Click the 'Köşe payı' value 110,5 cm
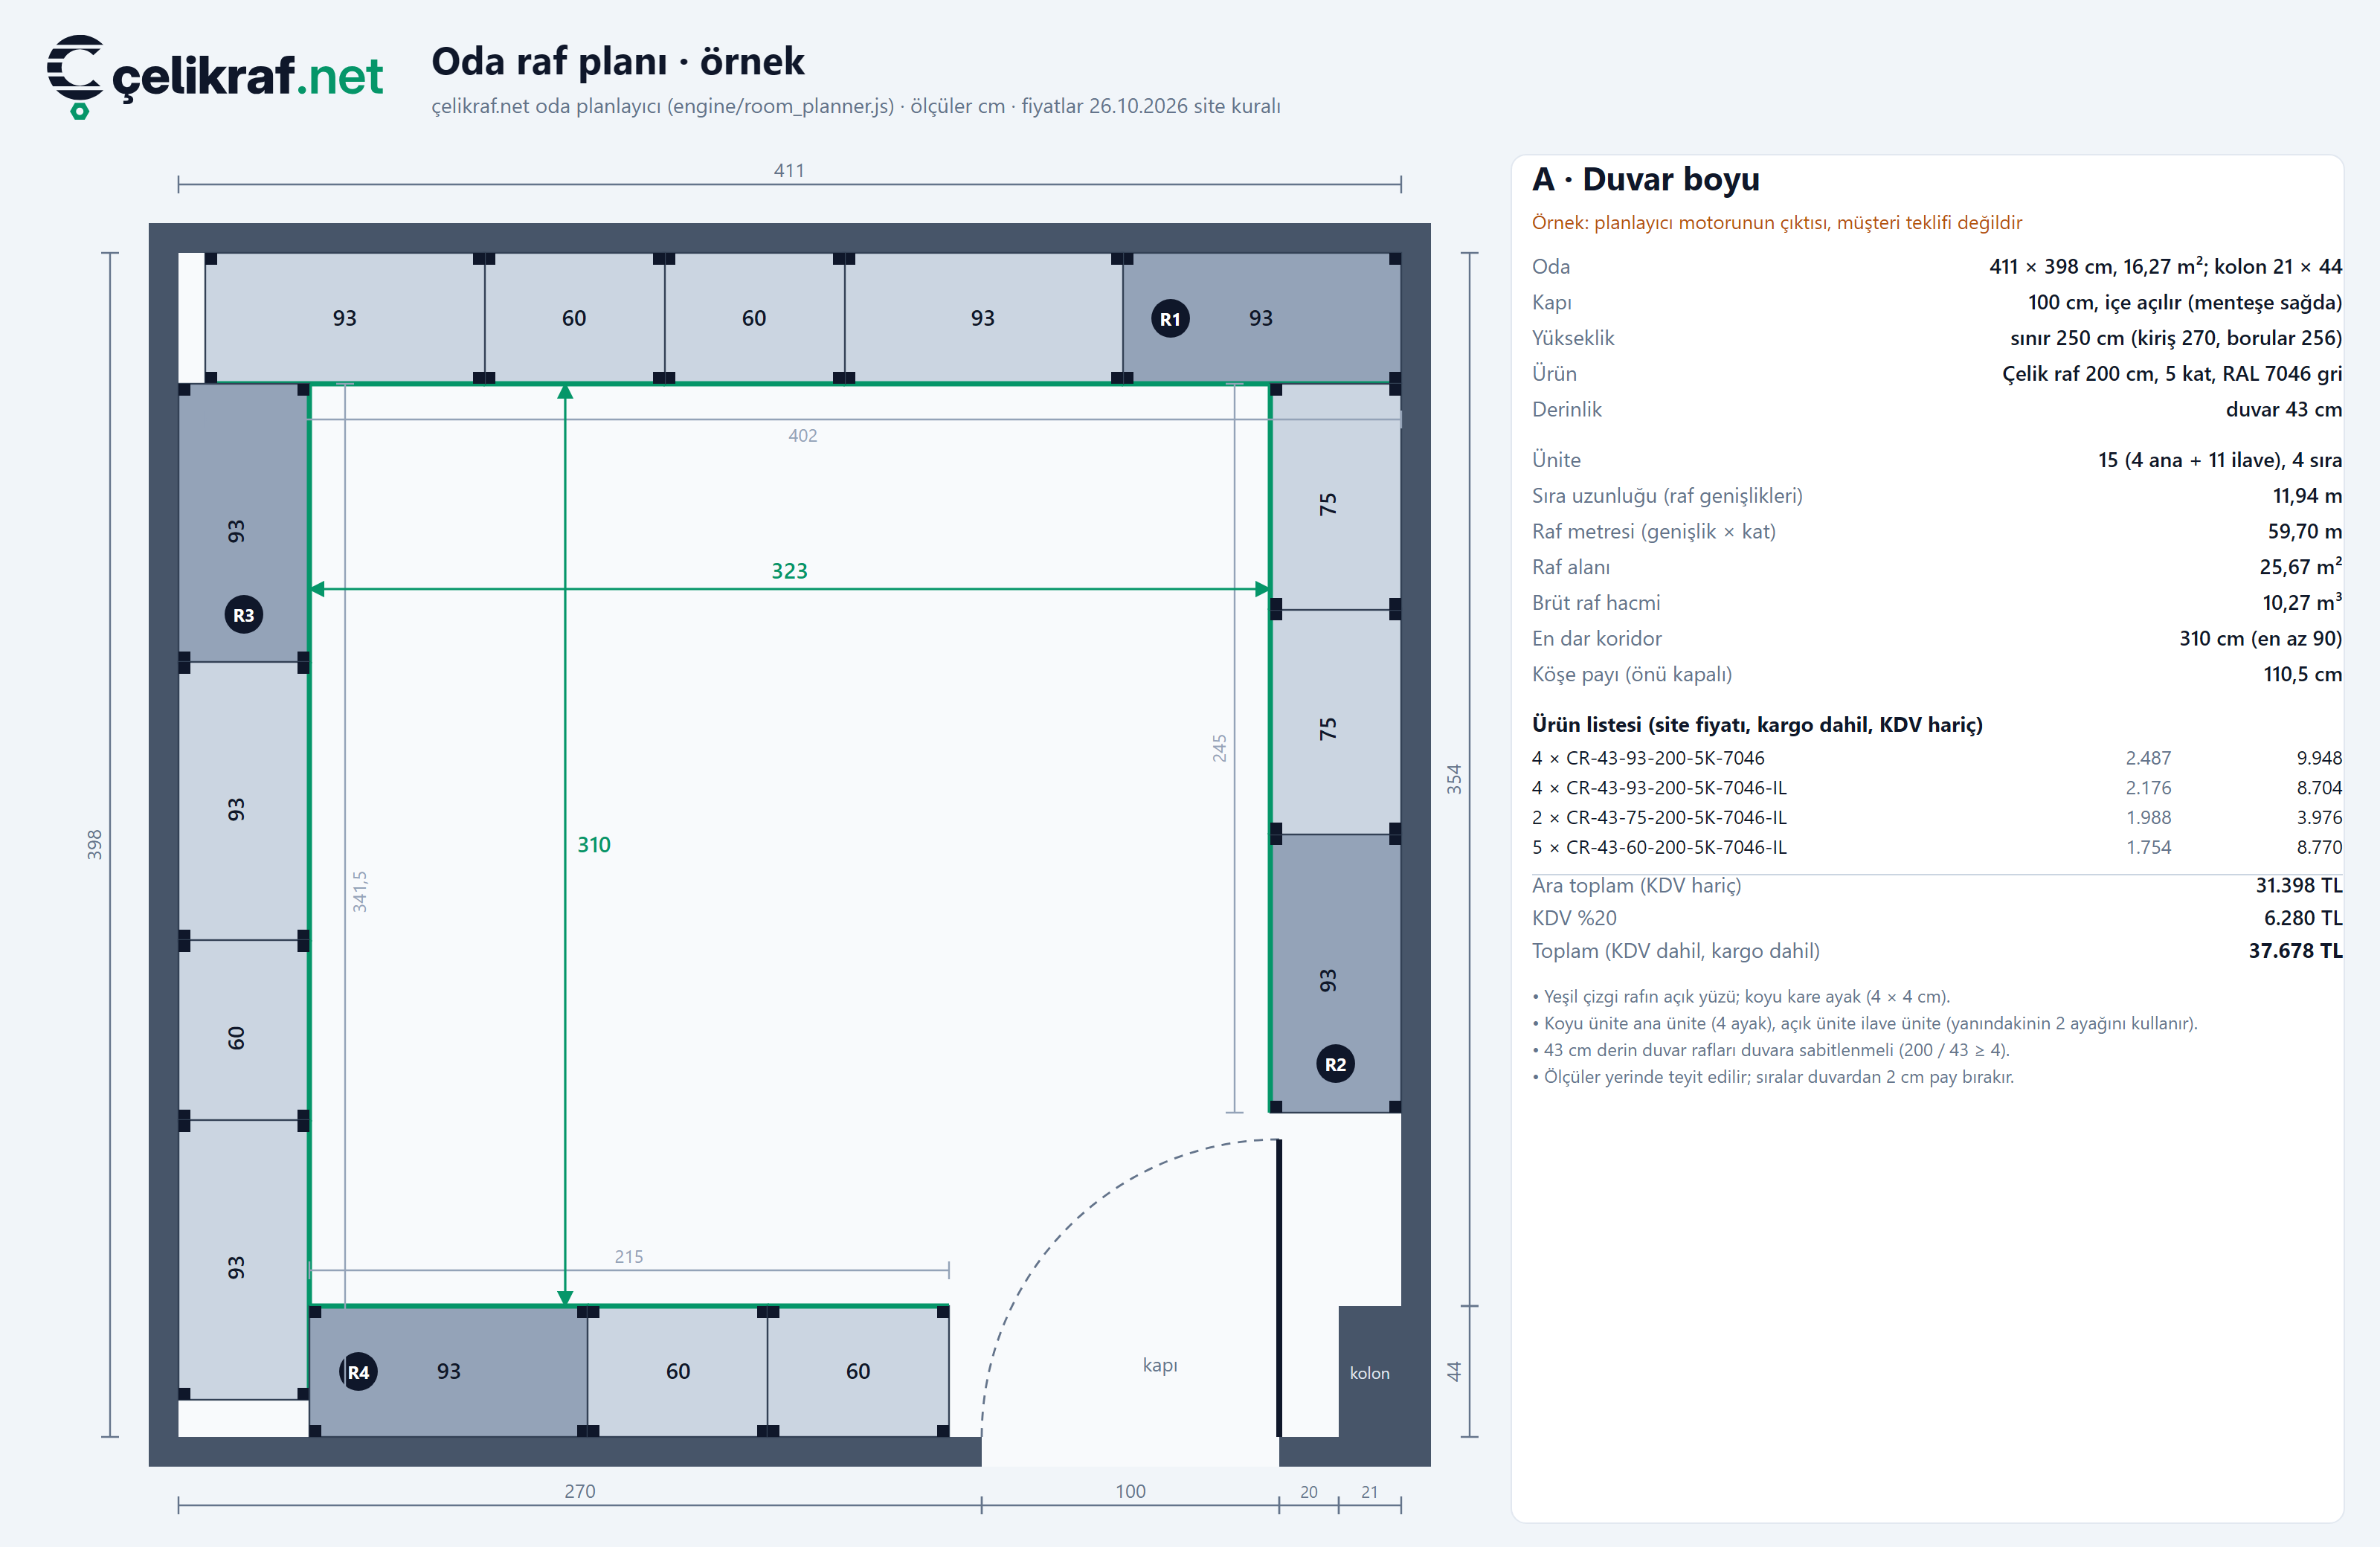The width and height of the screenshot is (2380, 1547). pyautogui.click(x=2302, y=674)
